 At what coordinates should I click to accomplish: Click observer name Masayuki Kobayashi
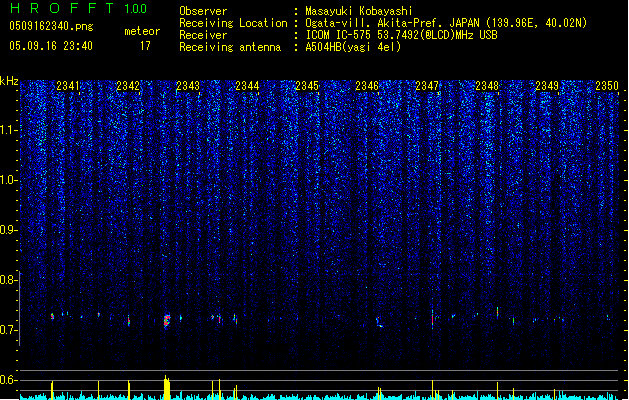[359, 11]
